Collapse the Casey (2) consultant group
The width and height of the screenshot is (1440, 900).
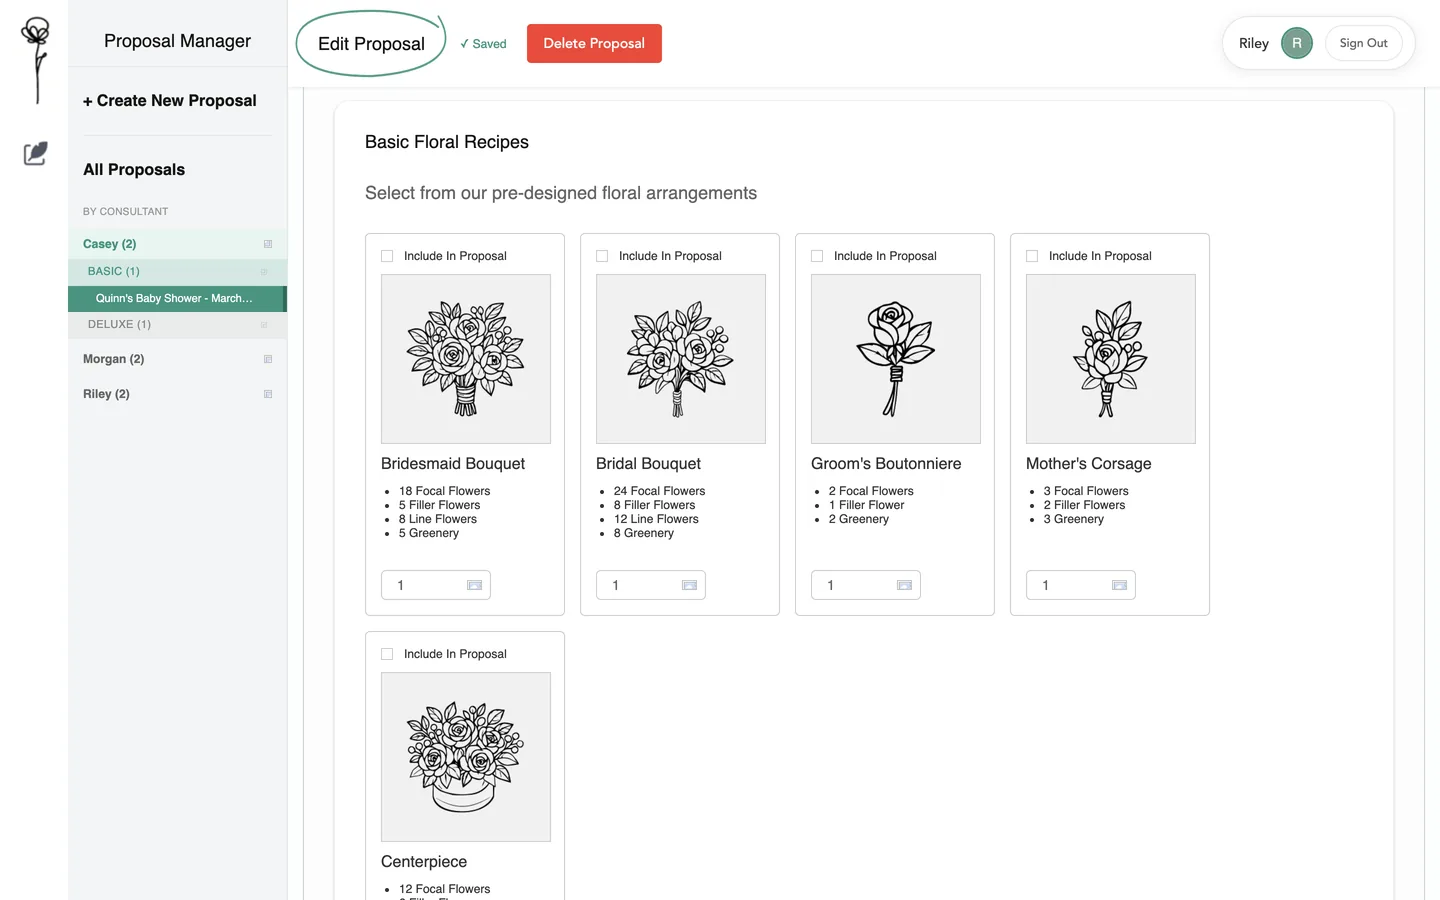click(x=177, y=244)
